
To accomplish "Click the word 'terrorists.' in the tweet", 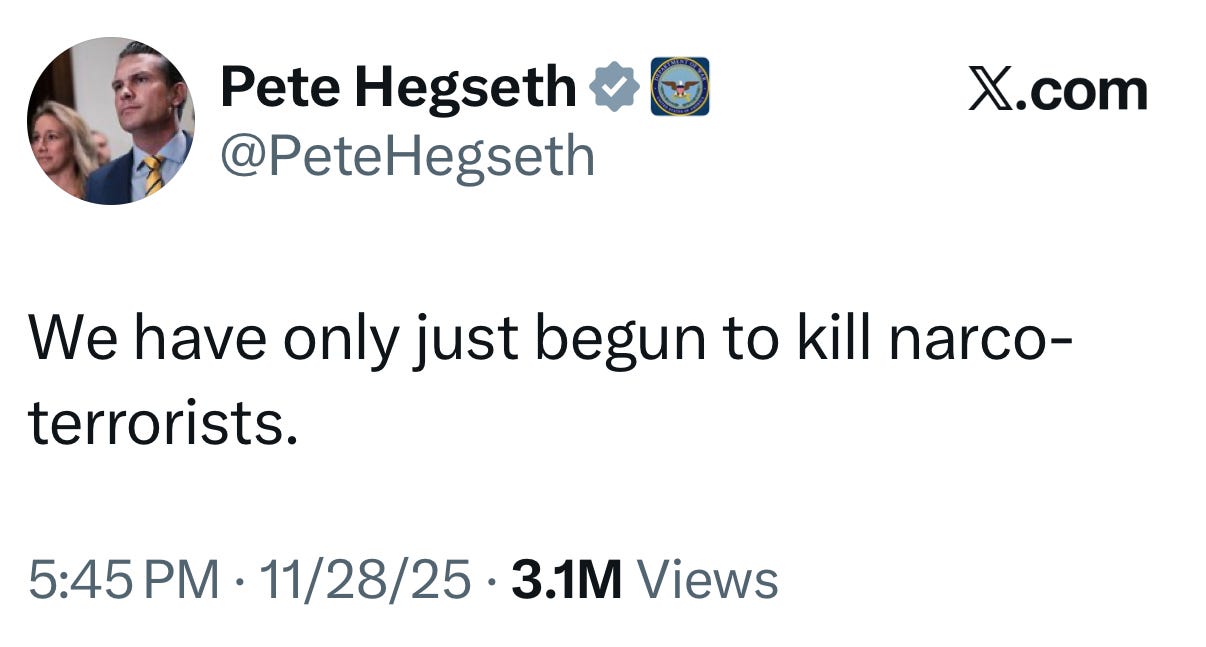I will [163, 424].
